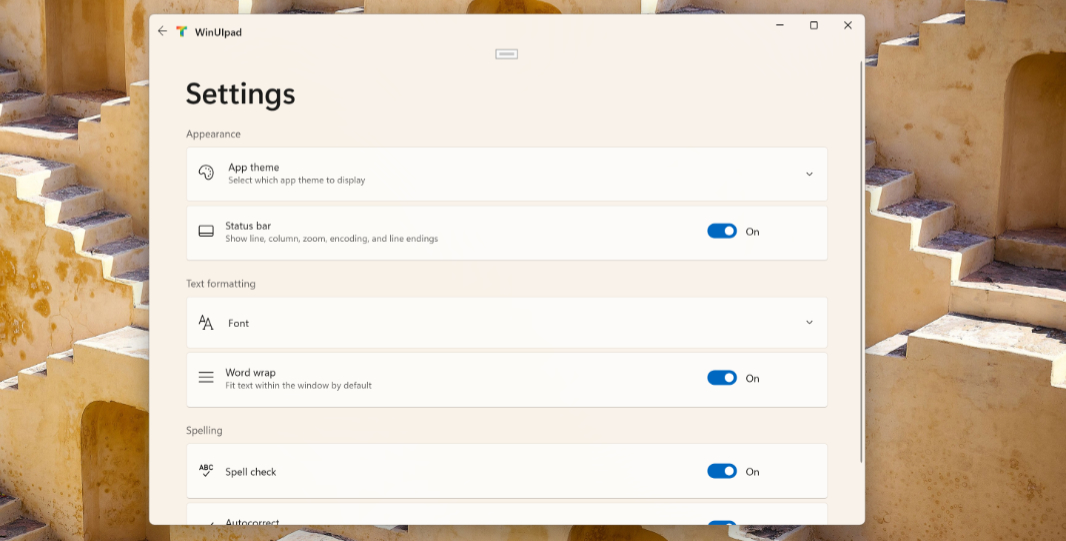Open the App theme settings card
Viewport: 1066px width, 541px height.
point(506,174)
